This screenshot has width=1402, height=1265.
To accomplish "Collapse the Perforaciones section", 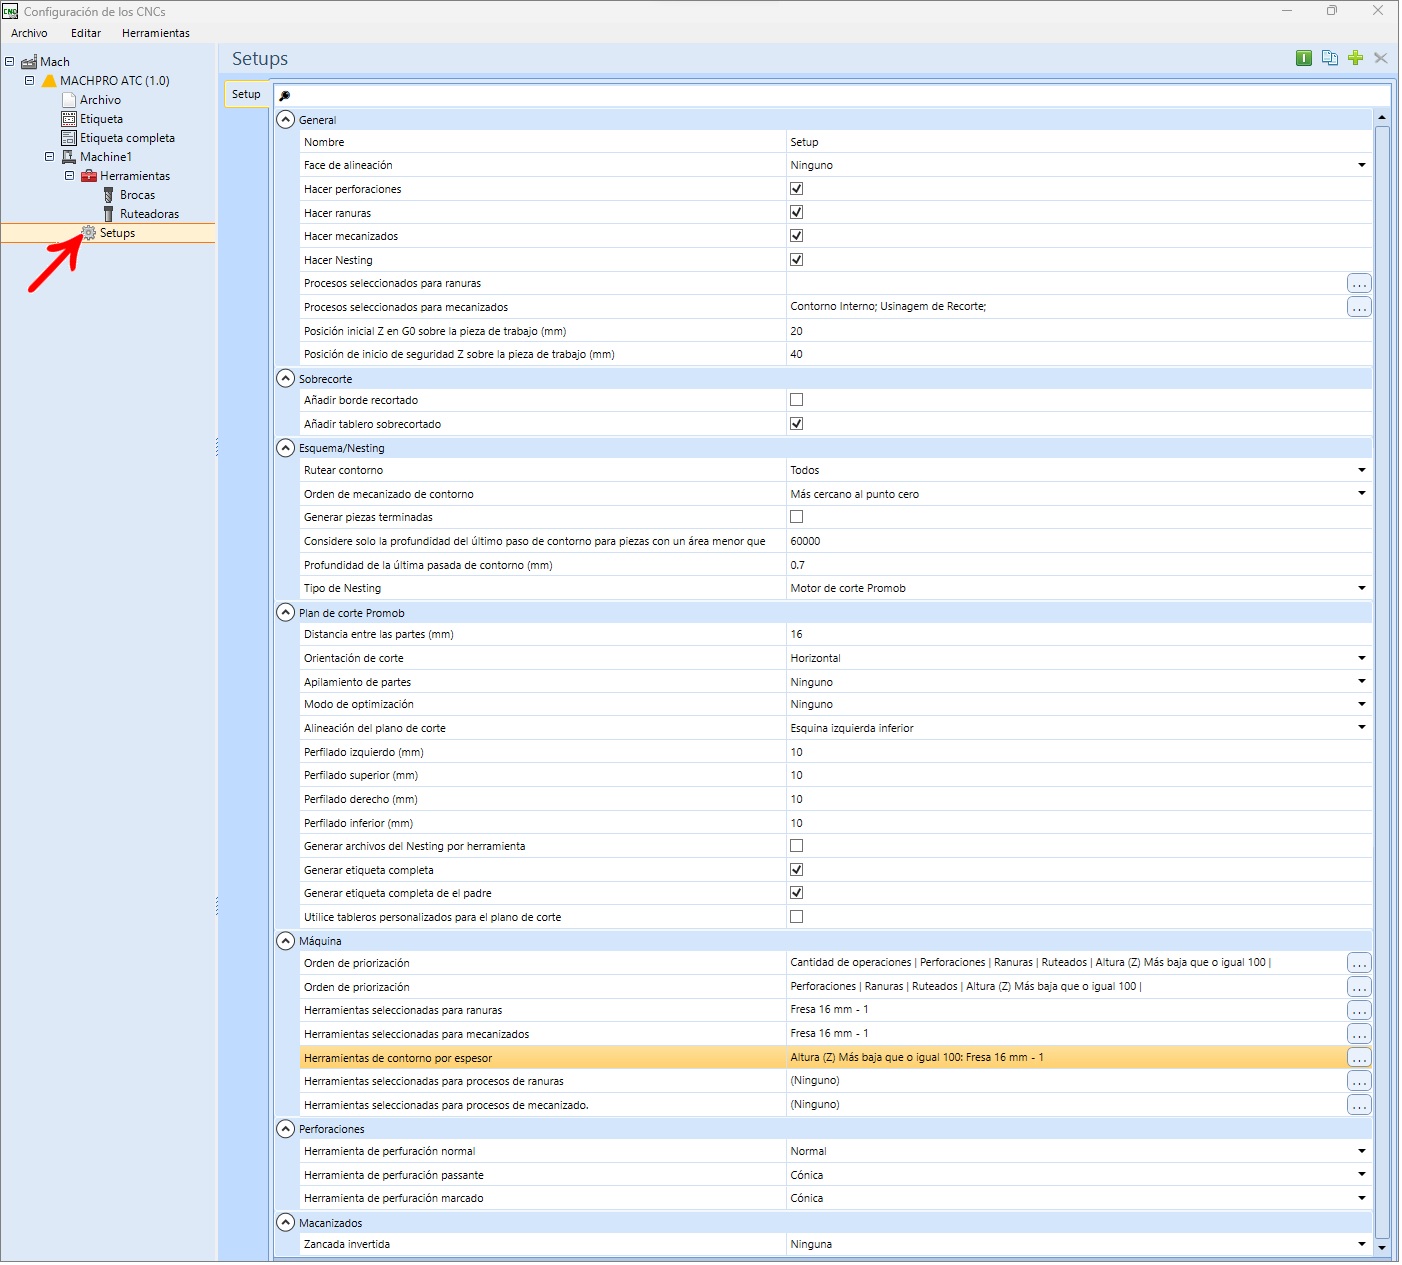I will point(286,1128).
